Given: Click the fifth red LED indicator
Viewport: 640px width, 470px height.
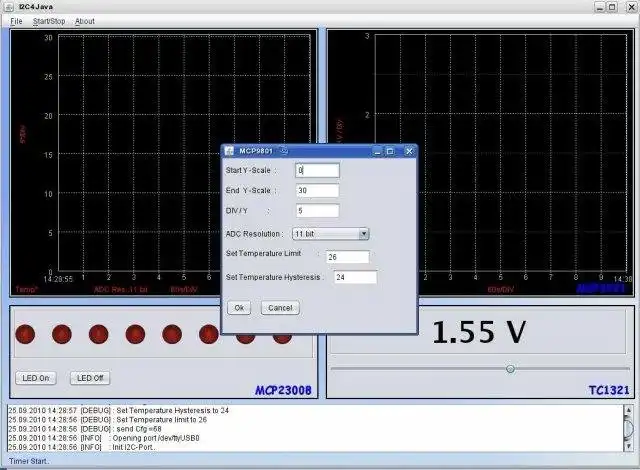Looking at the screenshot, I should pos(172,334).
